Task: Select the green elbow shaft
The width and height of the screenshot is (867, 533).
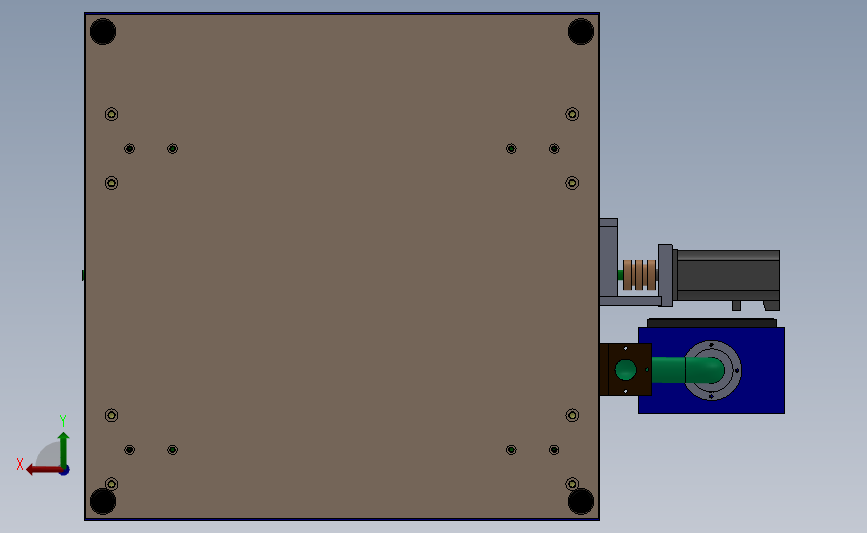Action: pos(688,370)
